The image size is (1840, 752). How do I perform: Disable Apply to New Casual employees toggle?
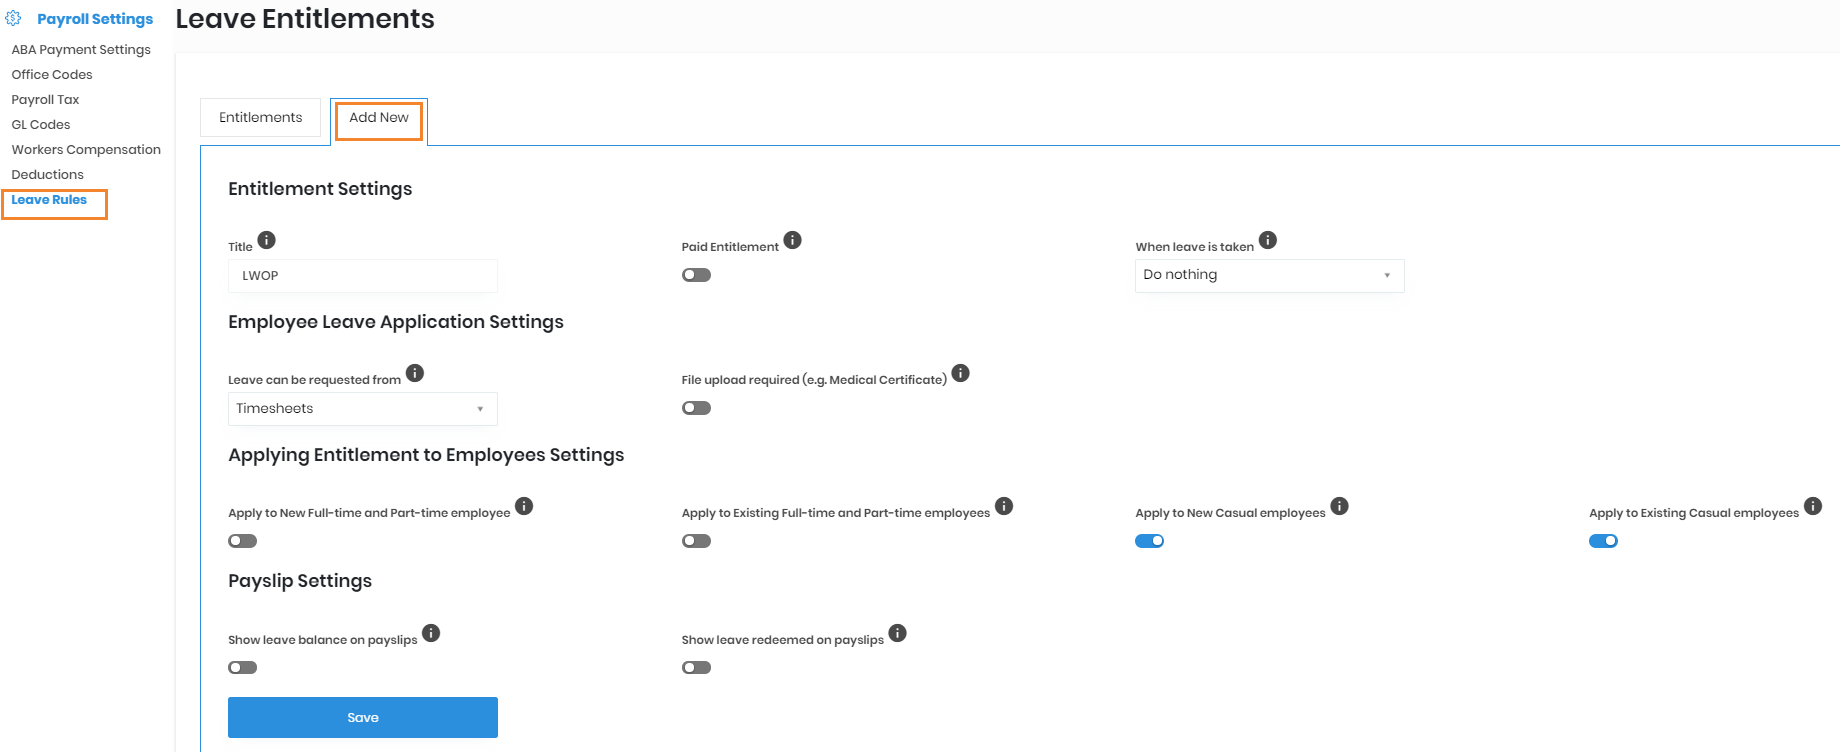coord(1149,541)
